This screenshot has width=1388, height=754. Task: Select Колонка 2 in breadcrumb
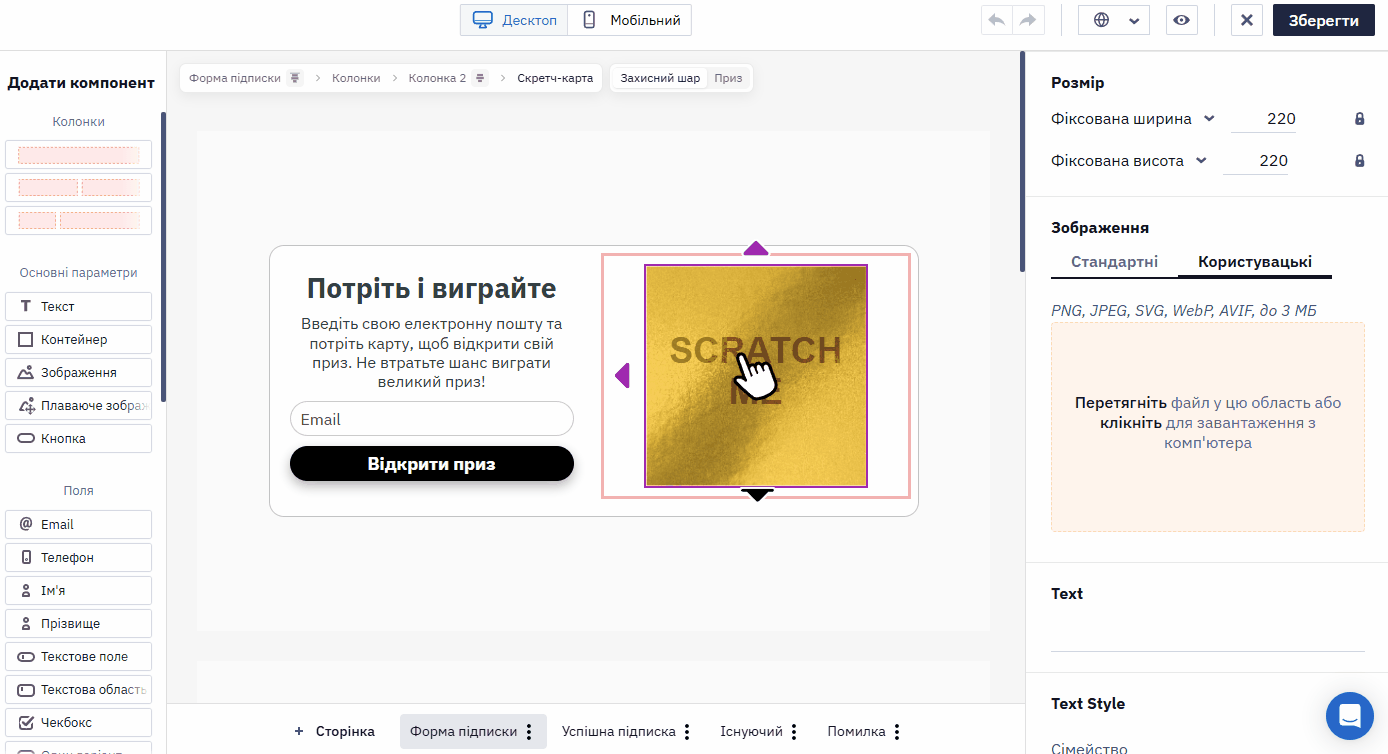pos(437,78)
